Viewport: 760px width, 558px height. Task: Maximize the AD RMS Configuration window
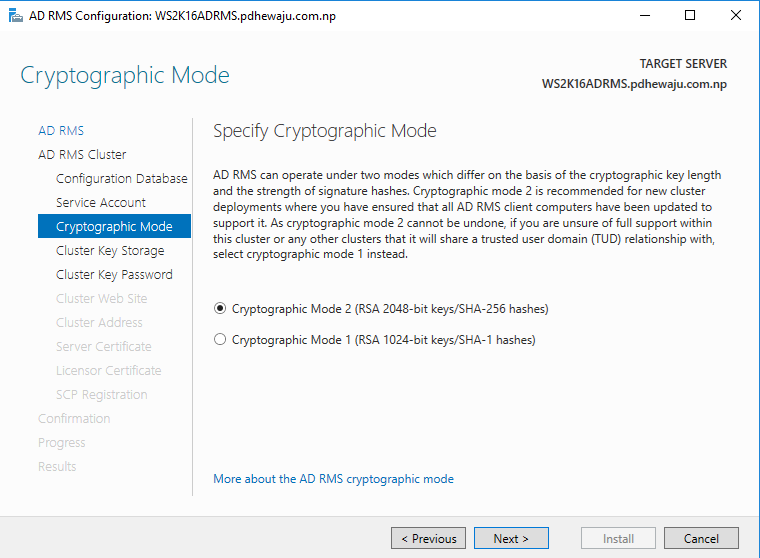690,16
